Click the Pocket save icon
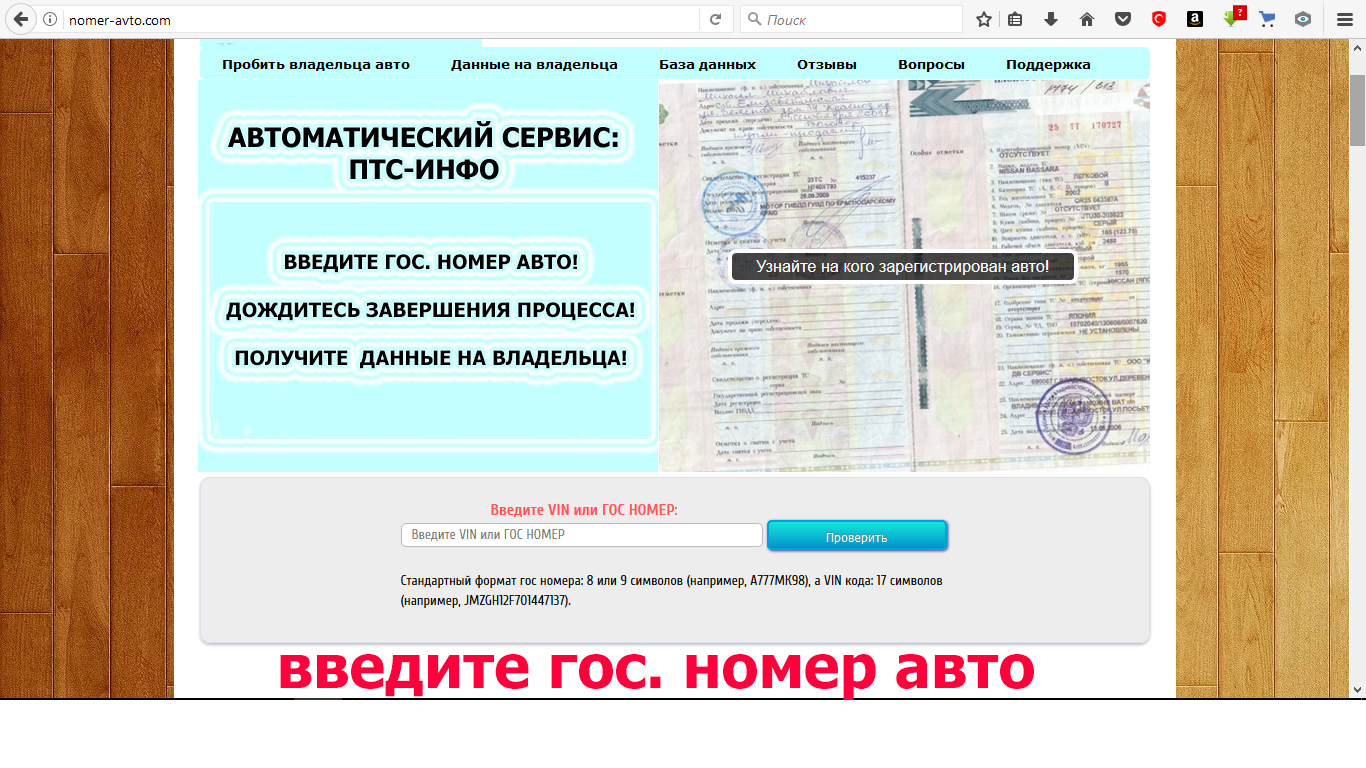The width and height of the screenshot is (1366, 768). tap(1123, 19)
